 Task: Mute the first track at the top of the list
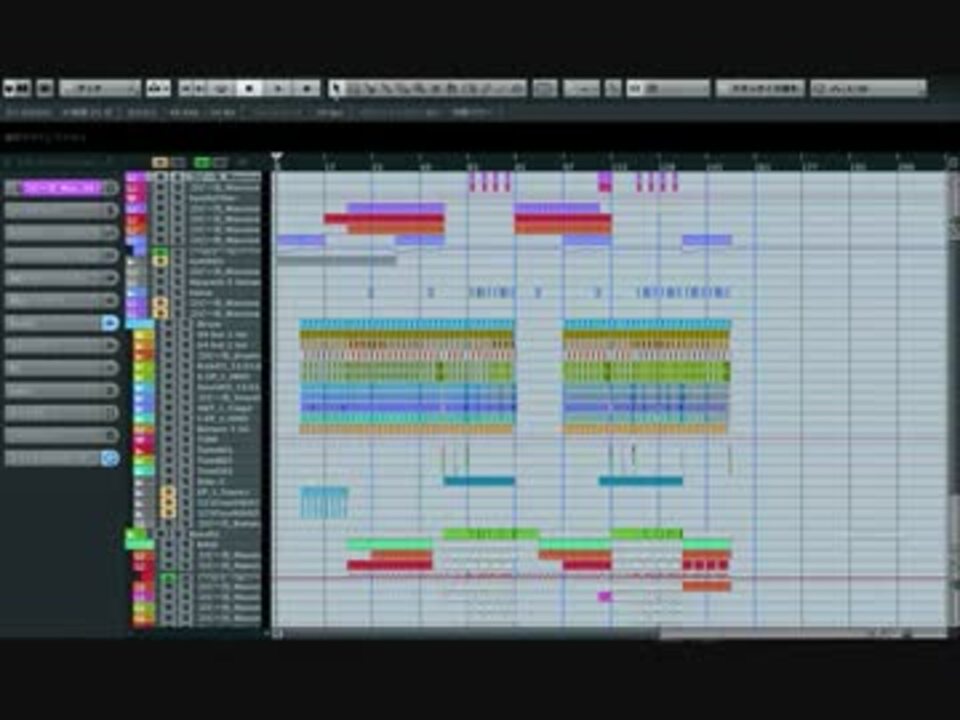(160, 177)
